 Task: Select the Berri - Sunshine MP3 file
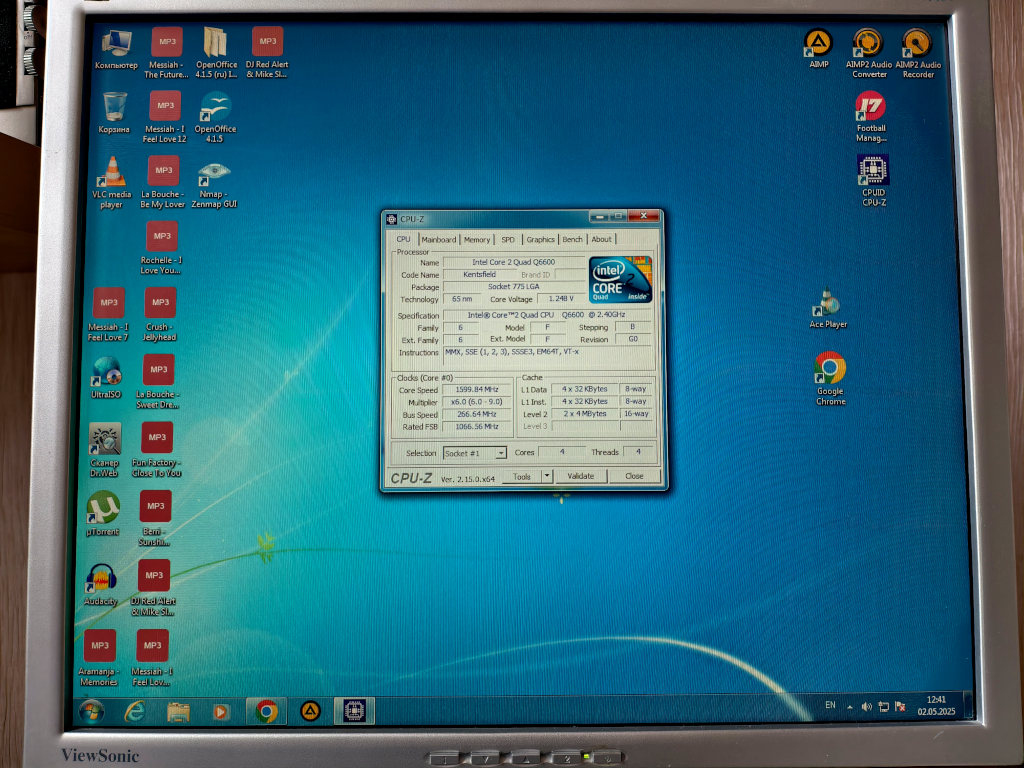click(x=155, y=519)
